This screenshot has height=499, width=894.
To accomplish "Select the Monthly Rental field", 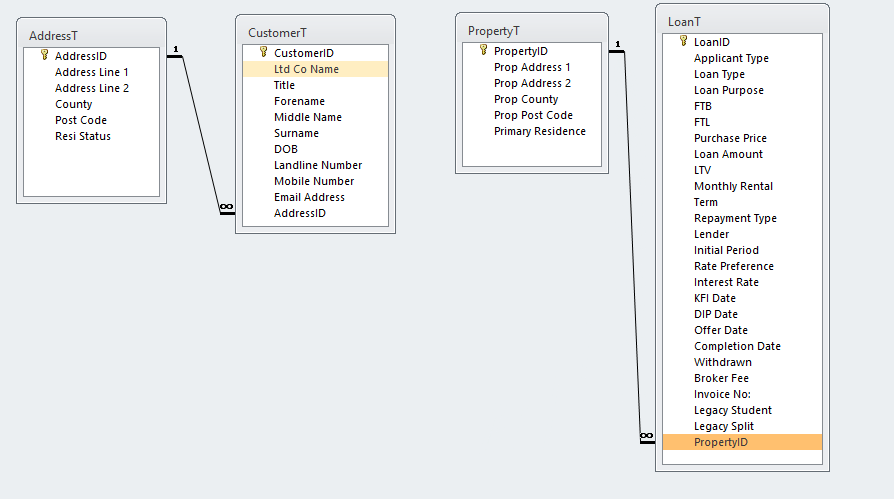I will click(x=742, y=185).
